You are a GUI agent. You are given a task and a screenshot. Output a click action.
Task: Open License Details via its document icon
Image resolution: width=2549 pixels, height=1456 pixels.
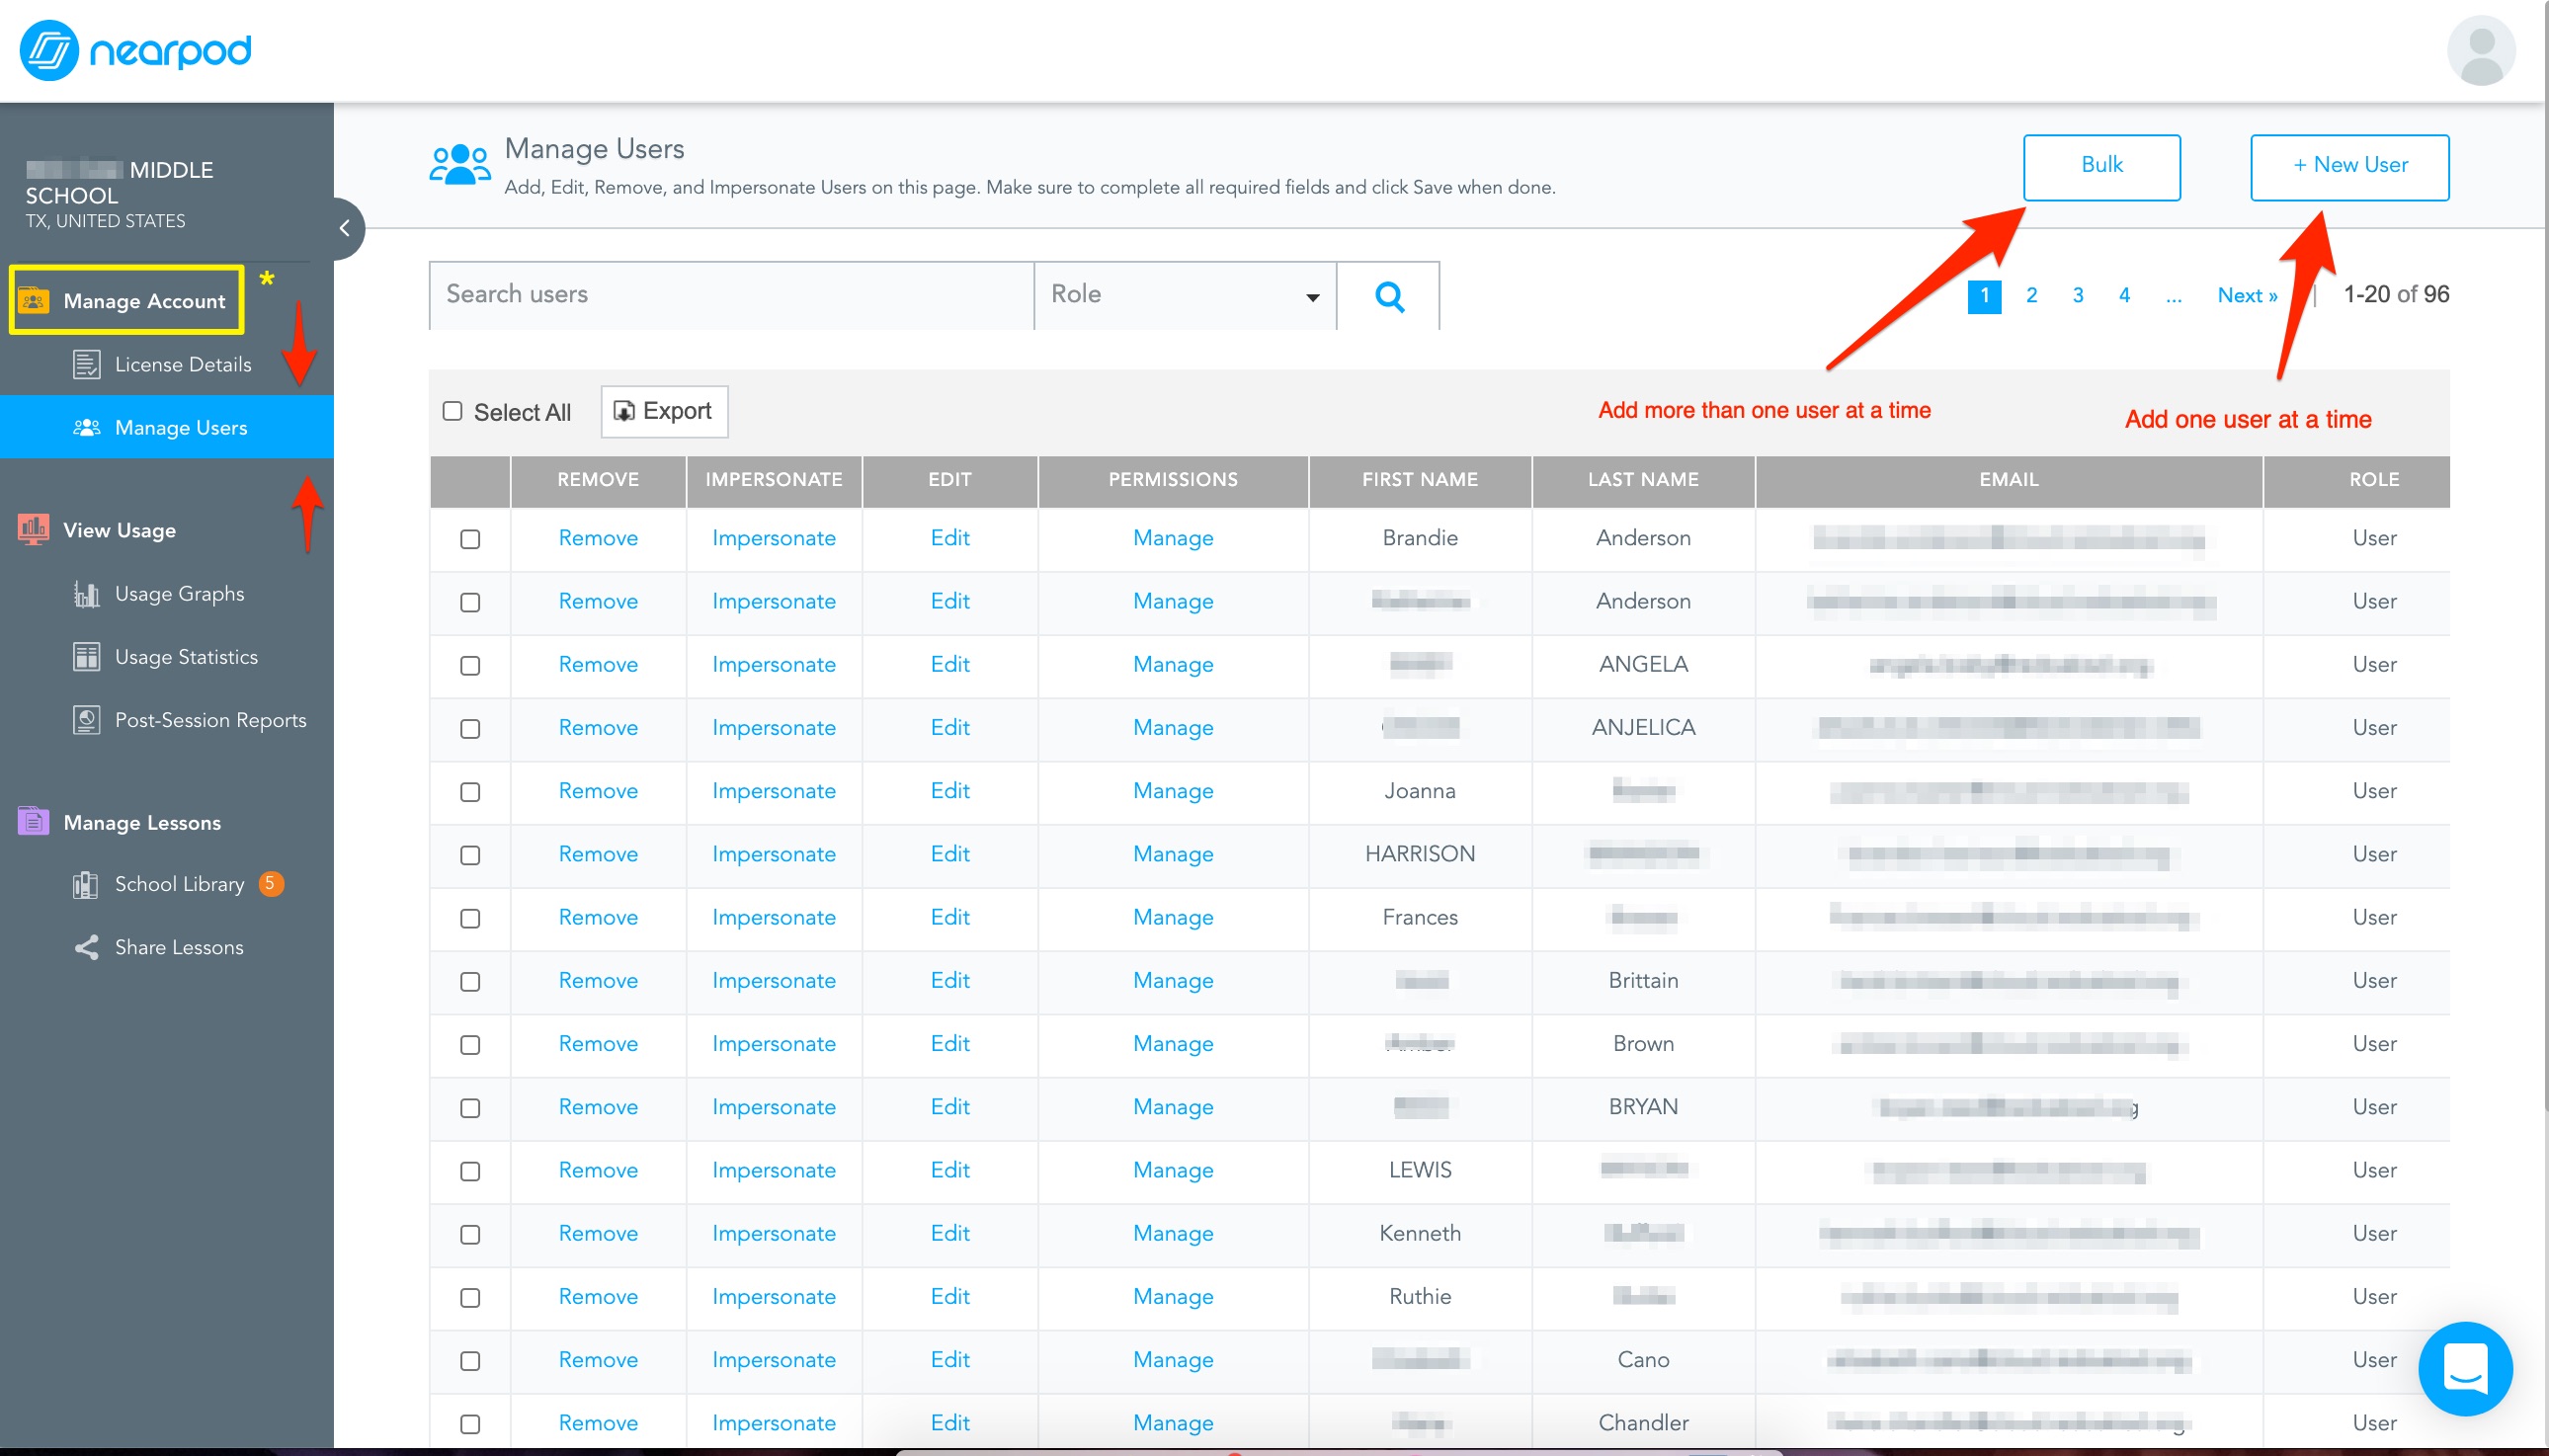[x=88, y=363]
